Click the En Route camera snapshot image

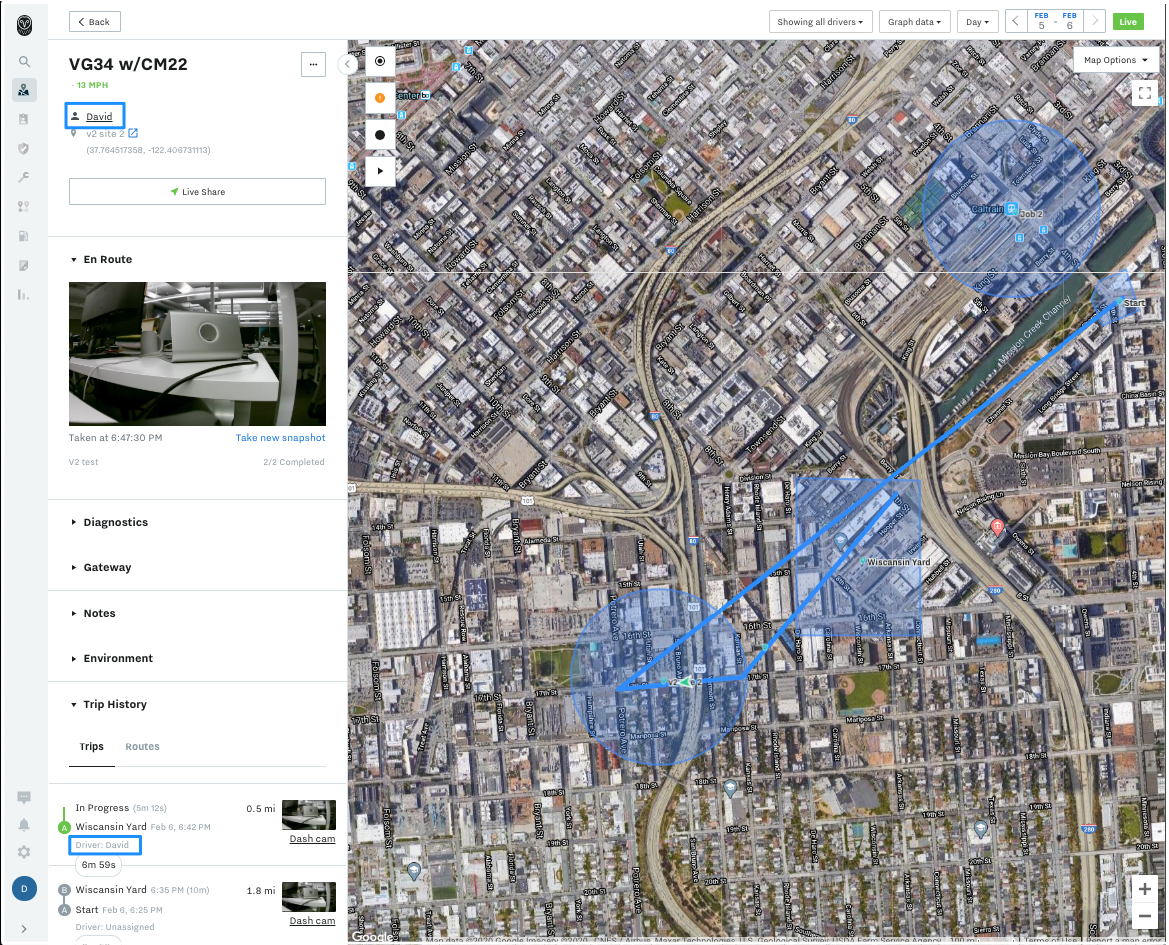(x=197, y=354)
